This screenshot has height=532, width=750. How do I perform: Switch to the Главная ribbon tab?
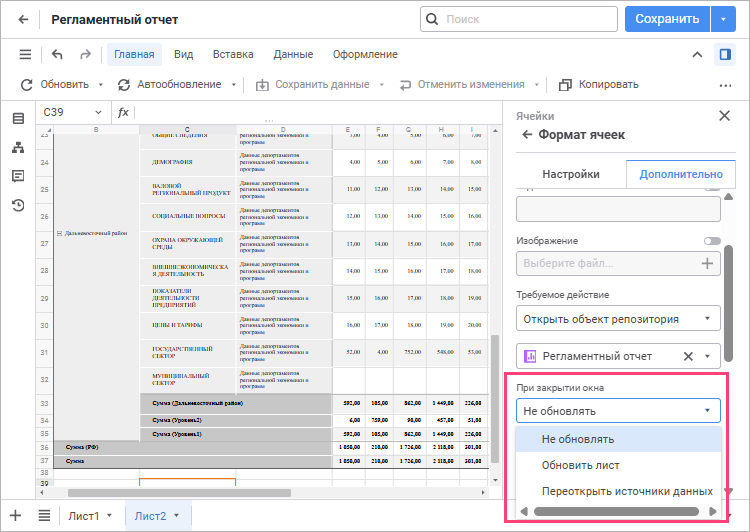click(134, 55)
